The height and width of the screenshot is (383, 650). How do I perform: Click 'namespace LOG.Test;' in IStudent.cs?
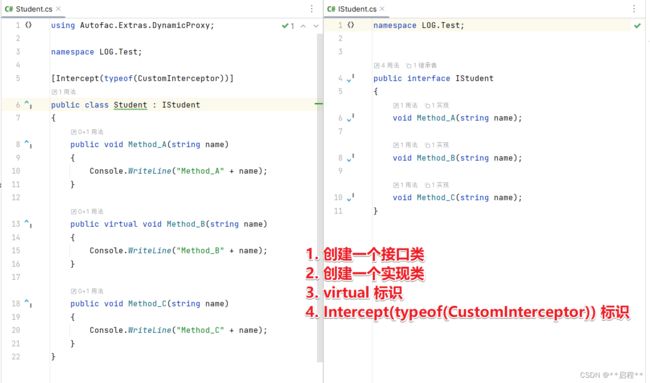[x=419, y=25]
